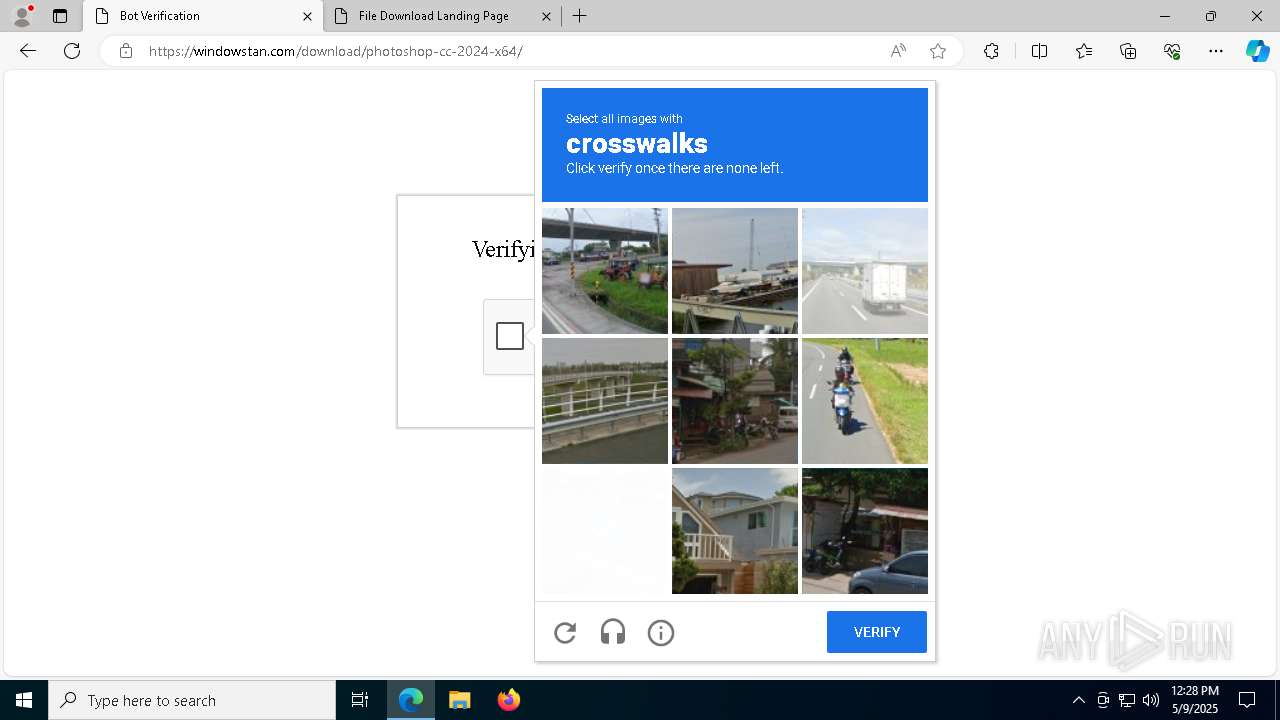The height and width of the screenshot is (720, 1280).
Task: Tick the bot verification checkbox
Action: click(x=510, y=336)
